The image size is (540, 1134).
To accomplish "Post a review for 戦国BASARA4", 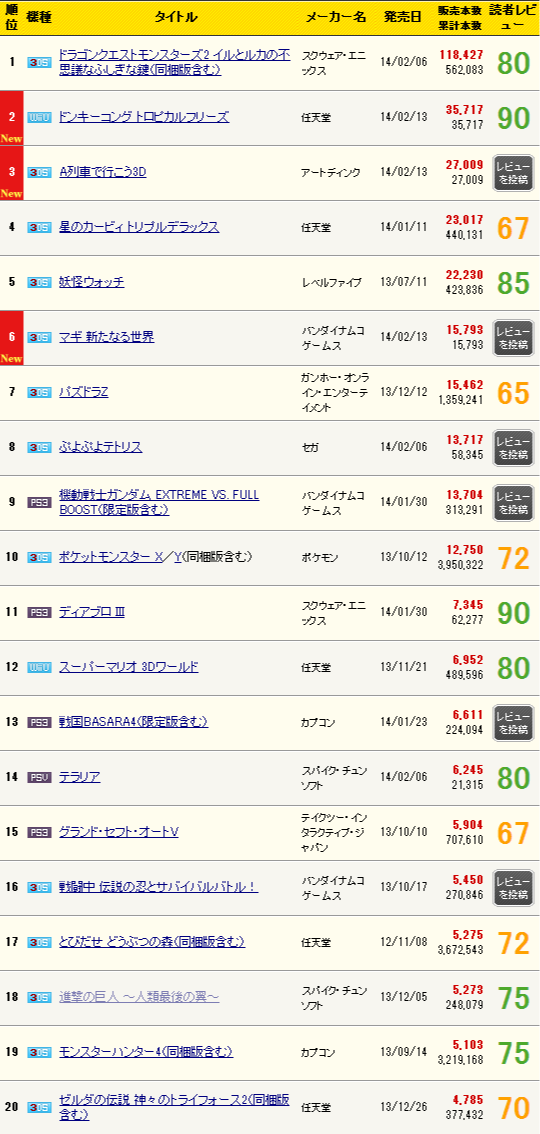I will [513, 722].
